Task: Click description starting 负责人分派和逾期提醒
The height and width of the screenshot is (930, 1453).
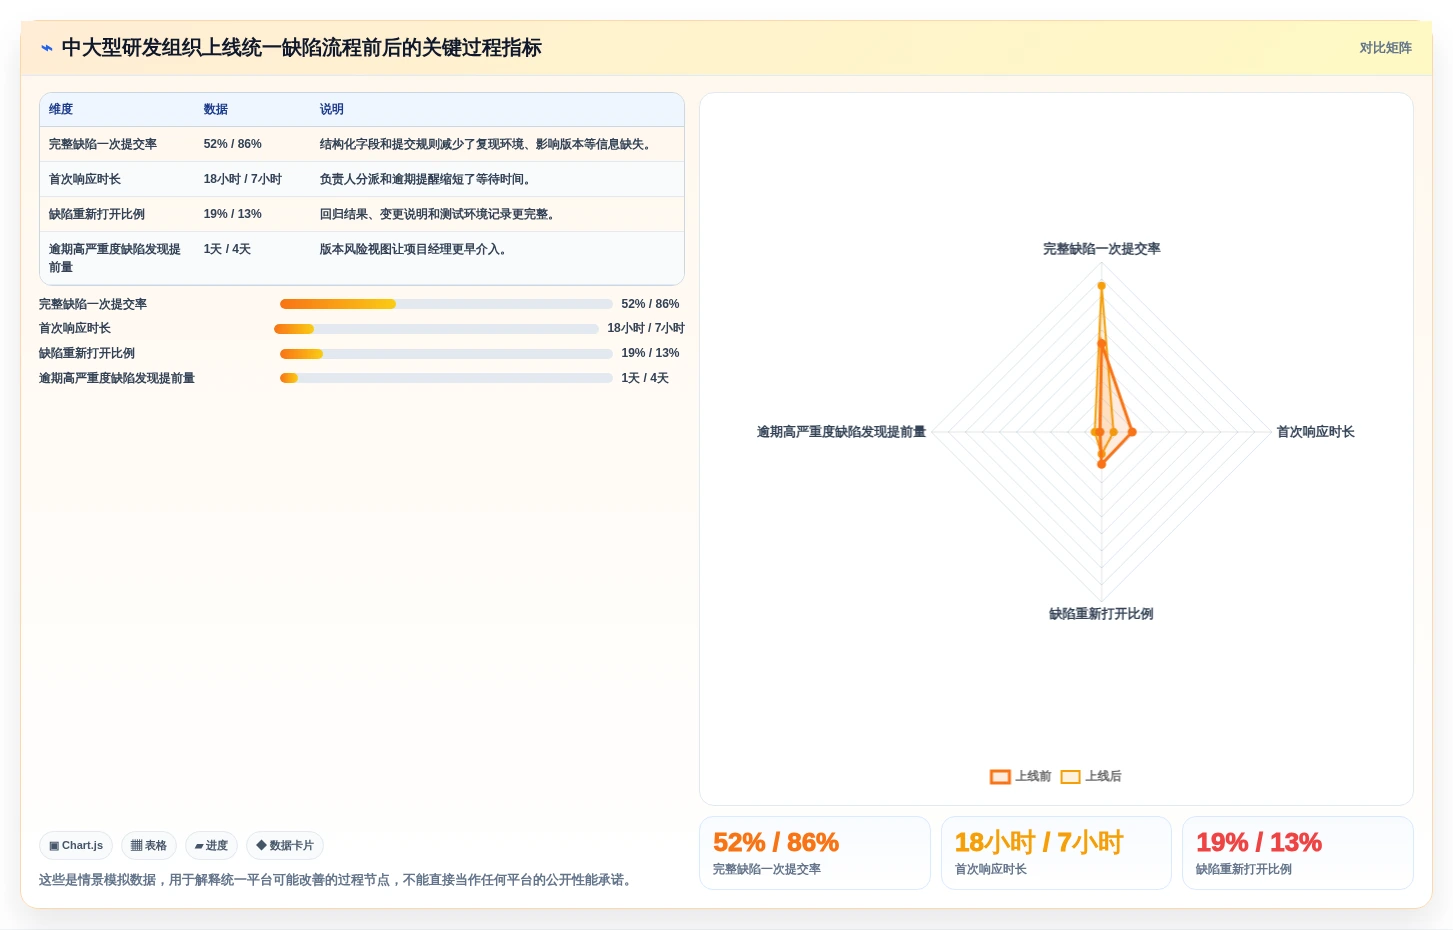Action: coord(428,180)
